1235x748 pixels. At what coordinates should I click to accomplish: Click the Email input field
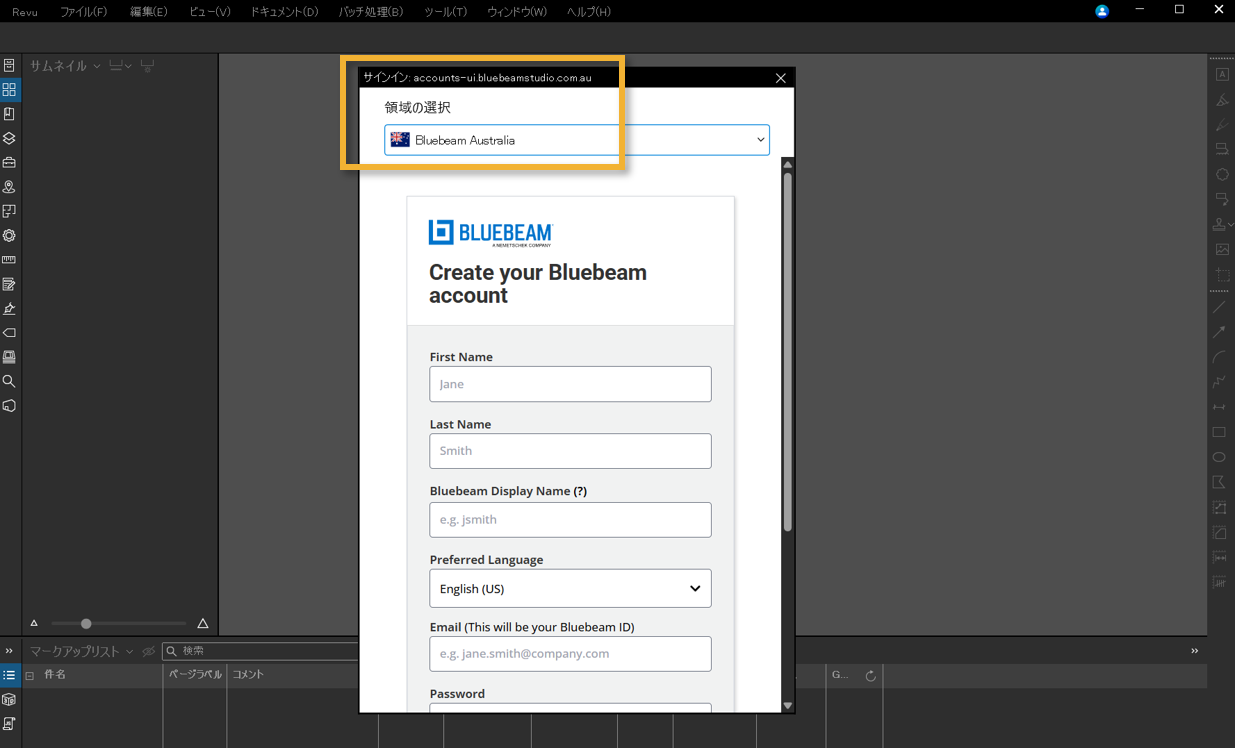570,654
